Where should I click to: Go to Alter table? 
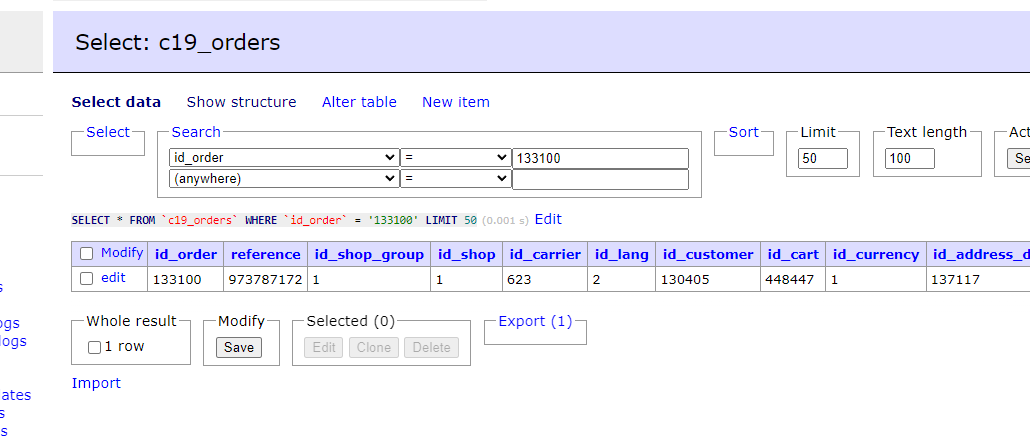pyautogui.click(x=359, y=102)
